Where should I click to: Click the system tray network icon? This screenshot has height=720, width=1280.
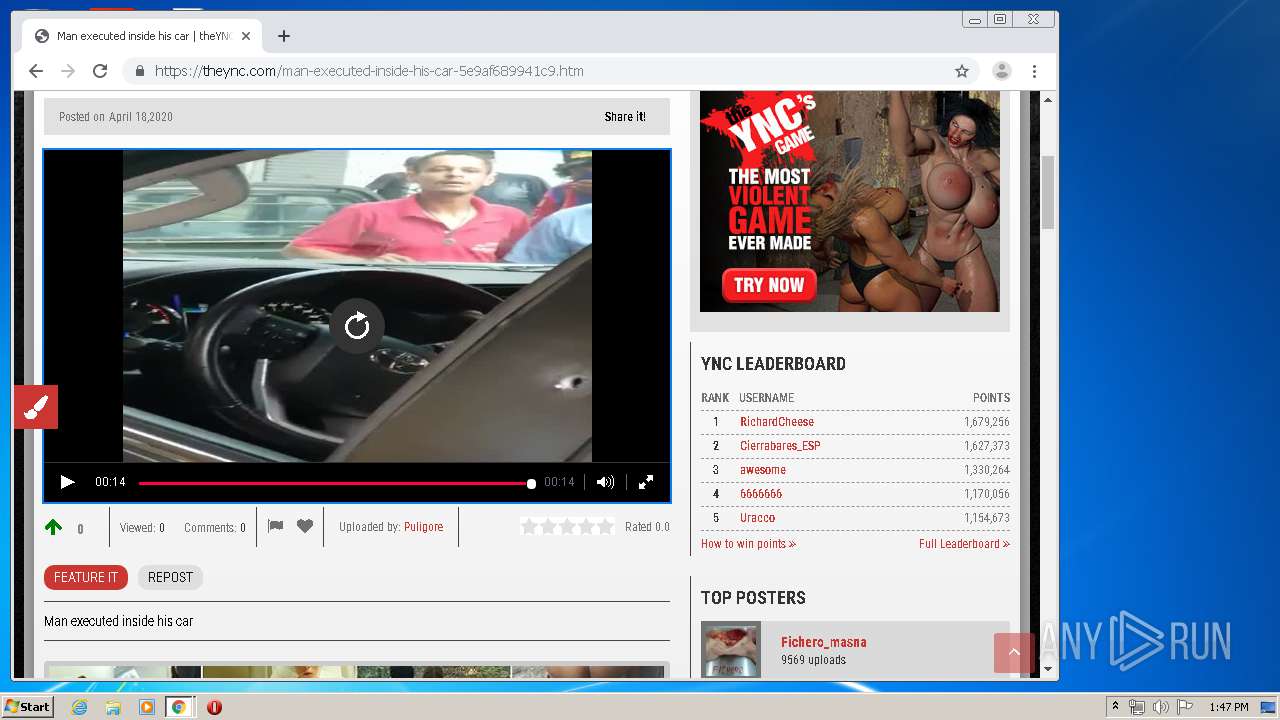pos(1136,707)
